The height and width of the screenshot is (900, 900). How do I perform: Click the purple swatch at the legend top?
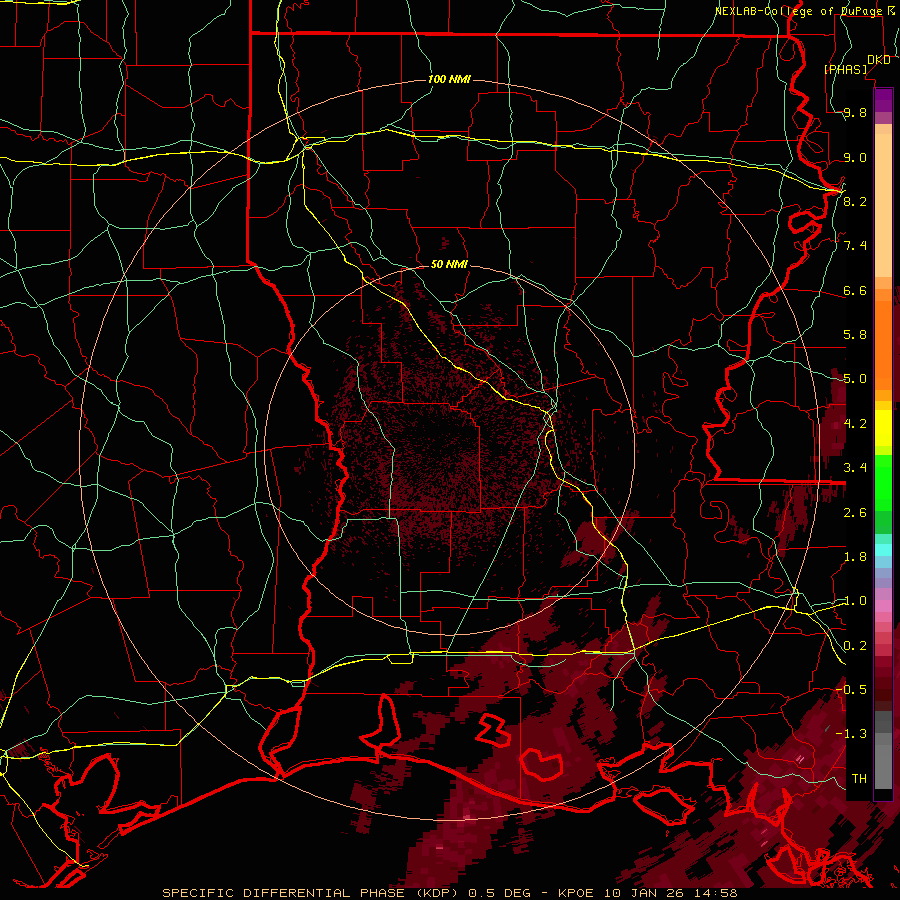tap(883, 100)
